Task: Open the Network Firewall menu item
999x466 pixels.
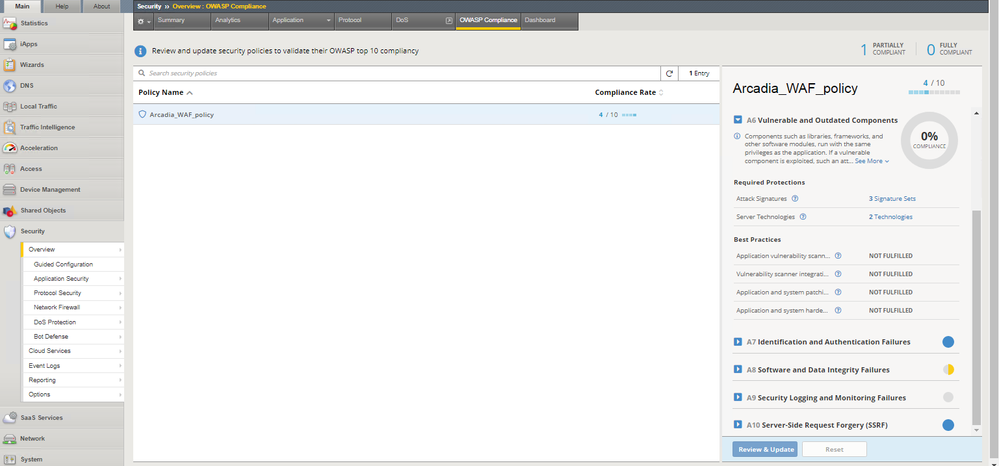Action: 57,307
